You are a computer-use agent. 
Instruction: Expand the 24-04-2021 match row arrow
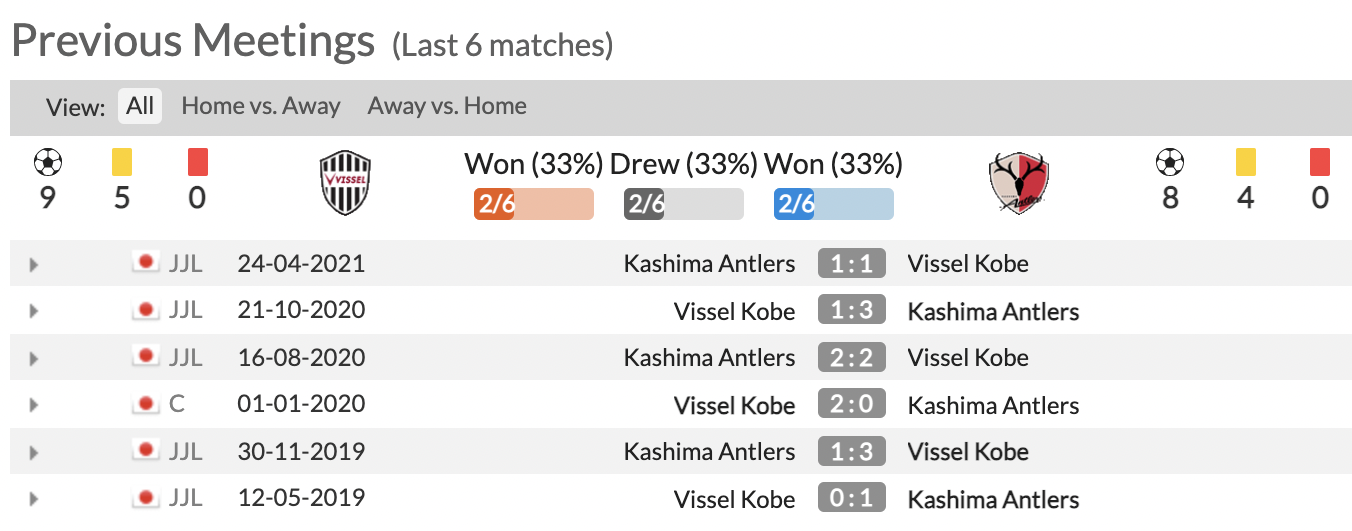click(34, 265)
